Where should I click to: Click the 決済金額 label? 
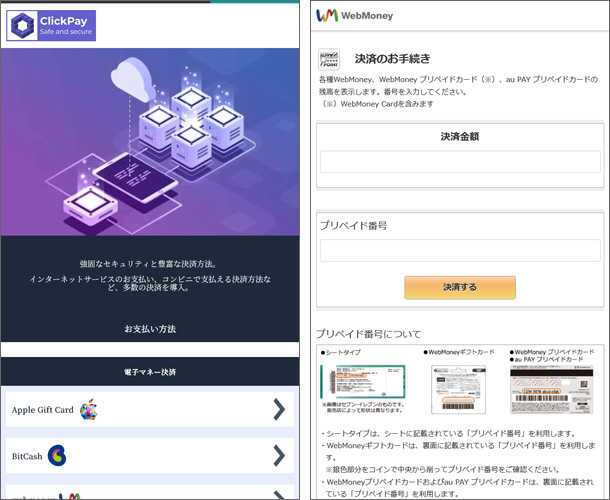click(x=460, y=137)
